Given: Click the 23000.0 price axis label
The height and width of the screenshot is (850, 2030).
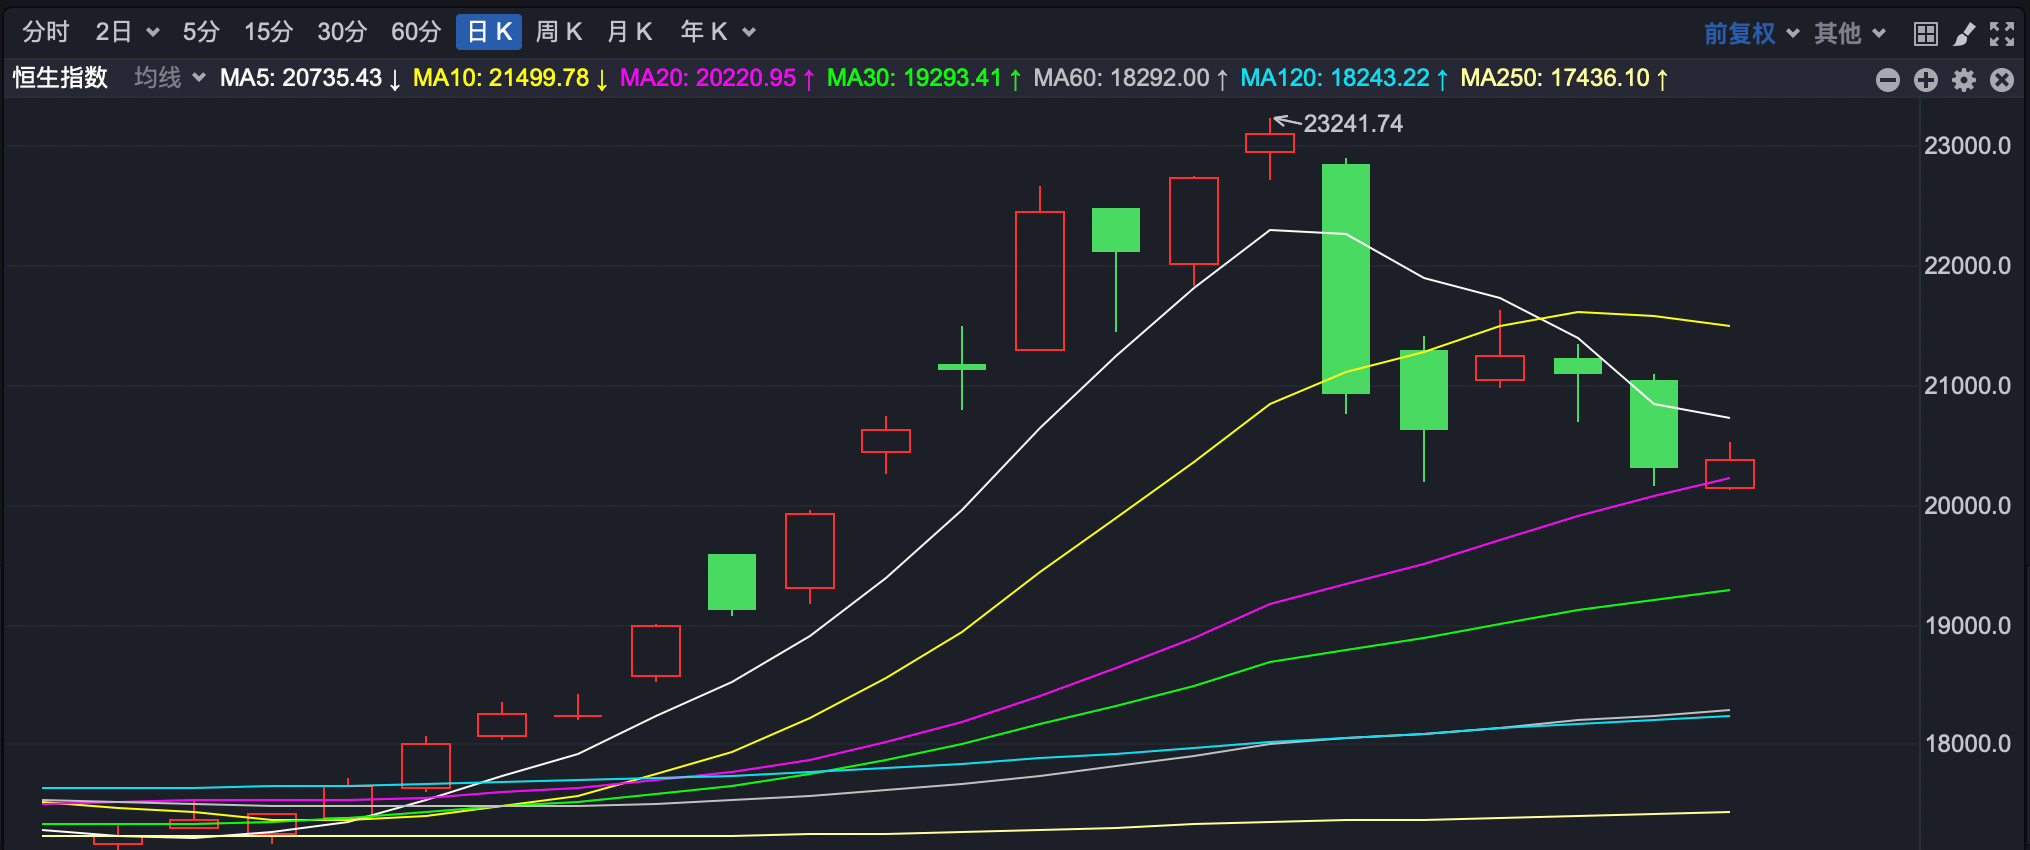Looking at the screenshot, I should [x=1967, y=146].
